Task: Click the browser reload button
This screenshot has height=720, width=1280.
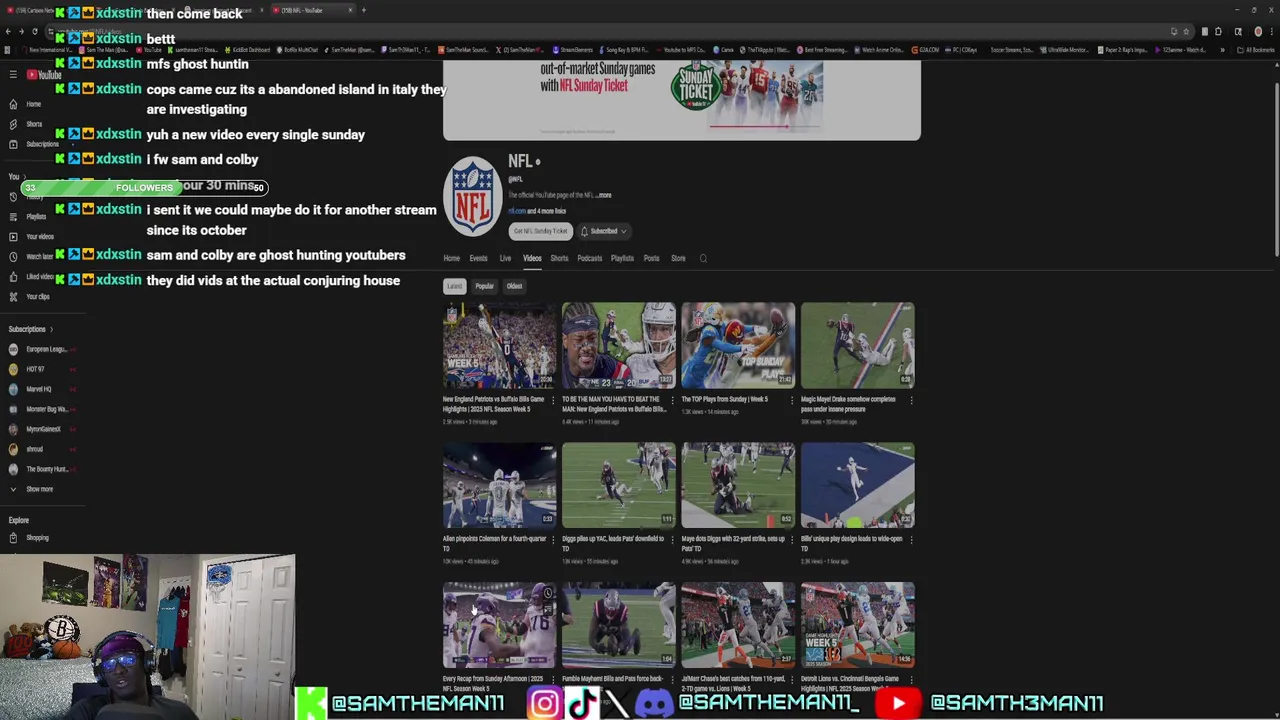Action: [35, 32]
